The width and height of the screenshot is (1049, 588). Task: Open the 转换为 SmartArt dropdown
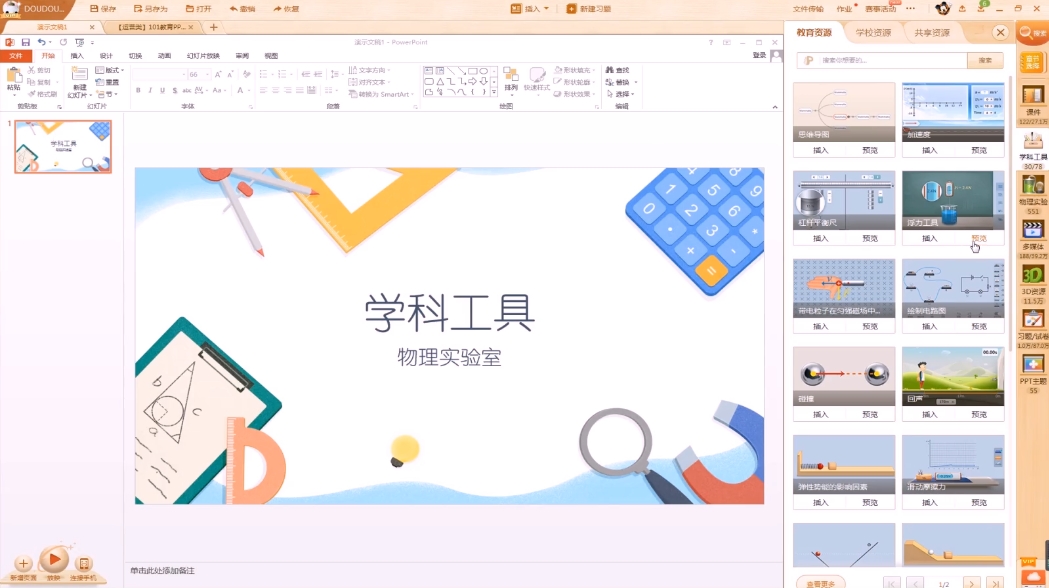point(381,94)
